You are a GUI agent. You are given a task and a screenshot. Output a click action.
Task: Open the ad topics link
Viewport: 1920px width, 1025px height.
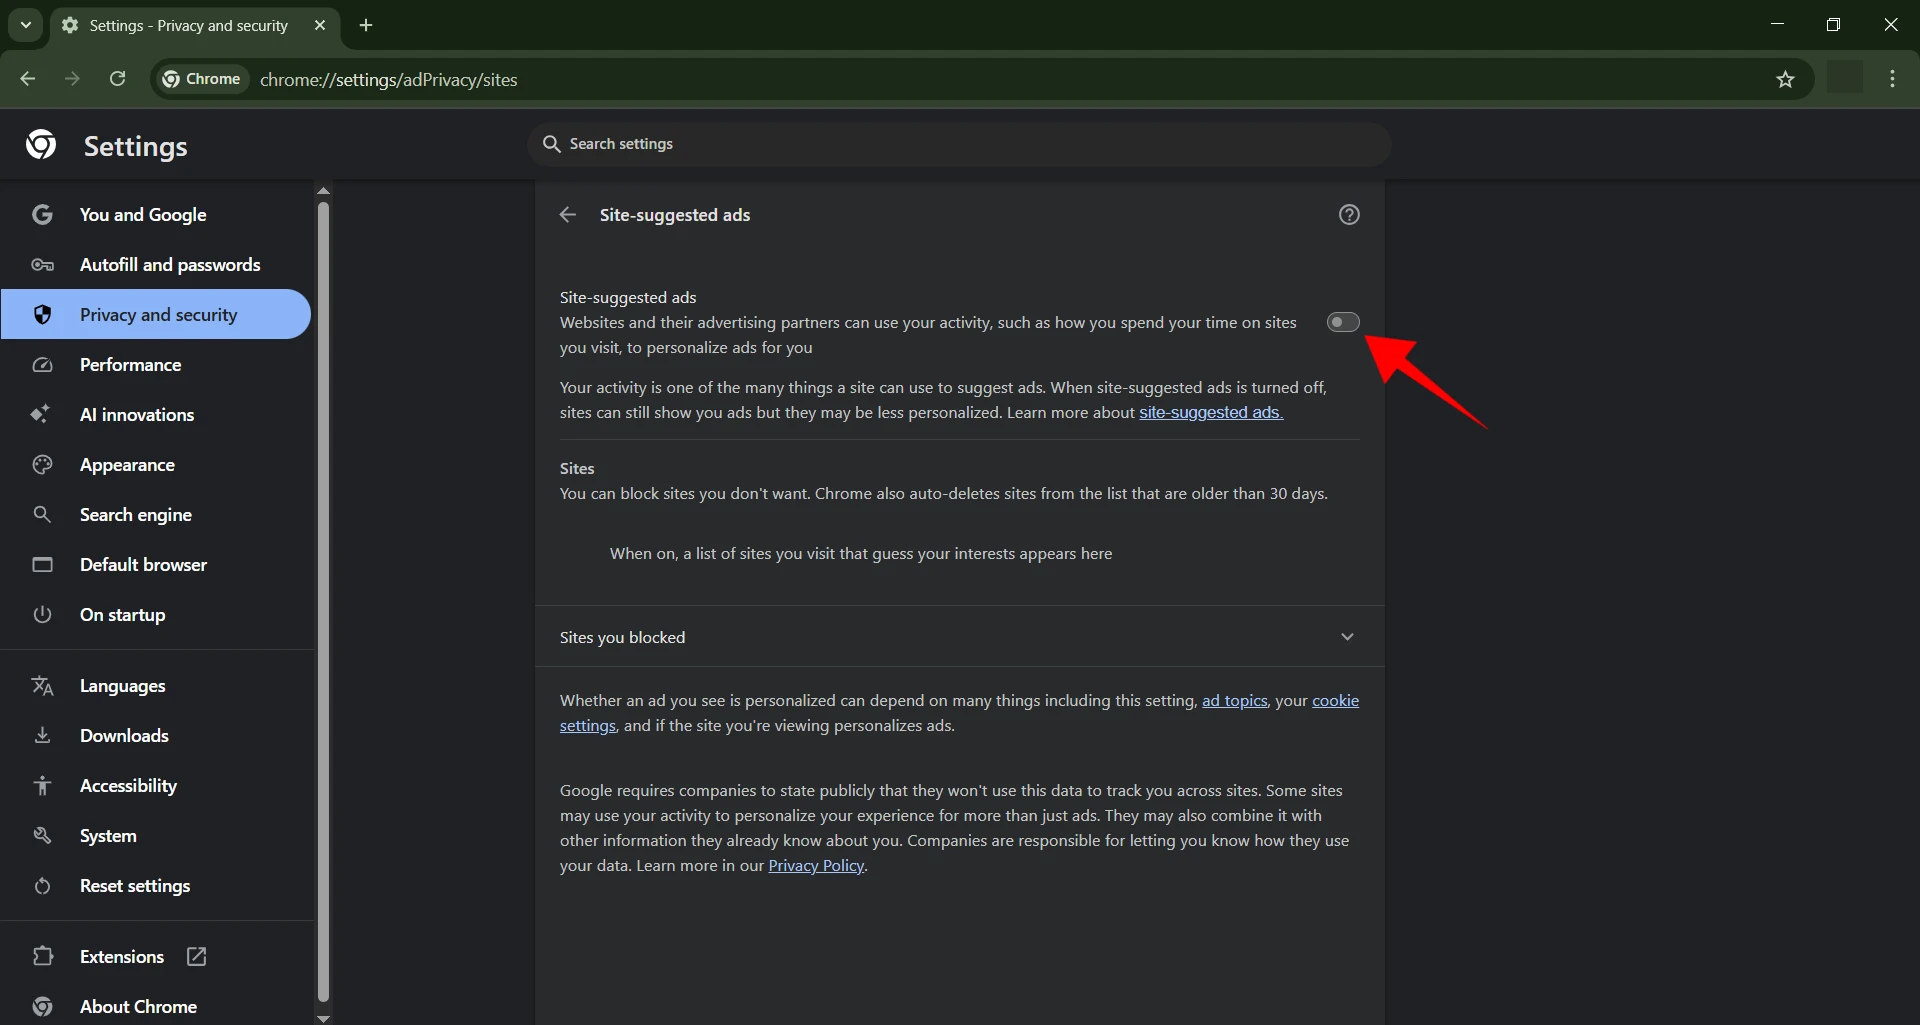coord(1234,701)
